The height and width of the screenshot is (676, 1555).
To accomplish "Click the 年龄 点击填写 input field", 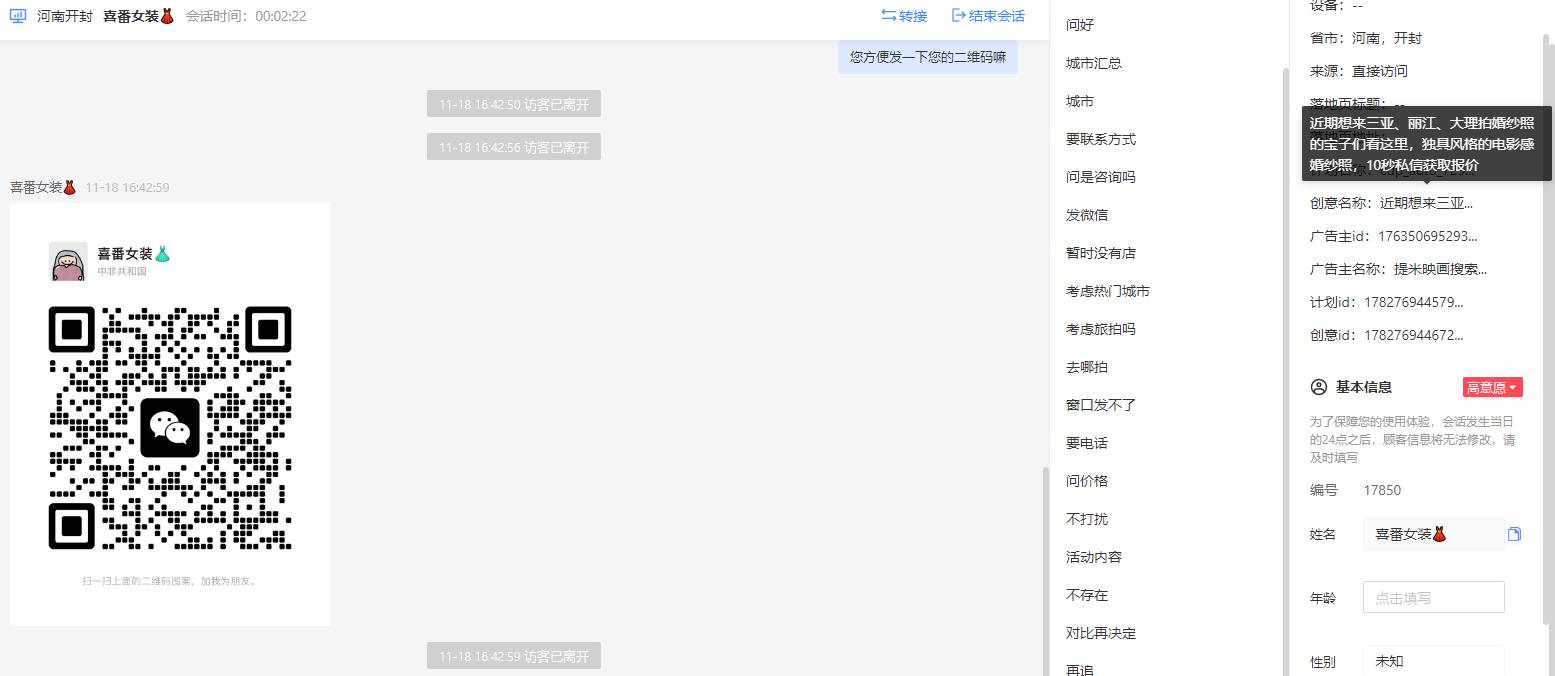I will 1433,597.
